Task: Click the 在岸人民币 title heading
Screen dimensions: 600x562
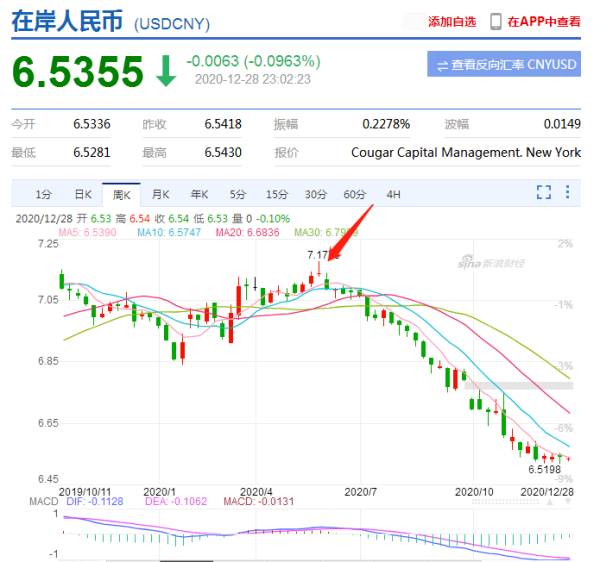Action: click(67, 21)
